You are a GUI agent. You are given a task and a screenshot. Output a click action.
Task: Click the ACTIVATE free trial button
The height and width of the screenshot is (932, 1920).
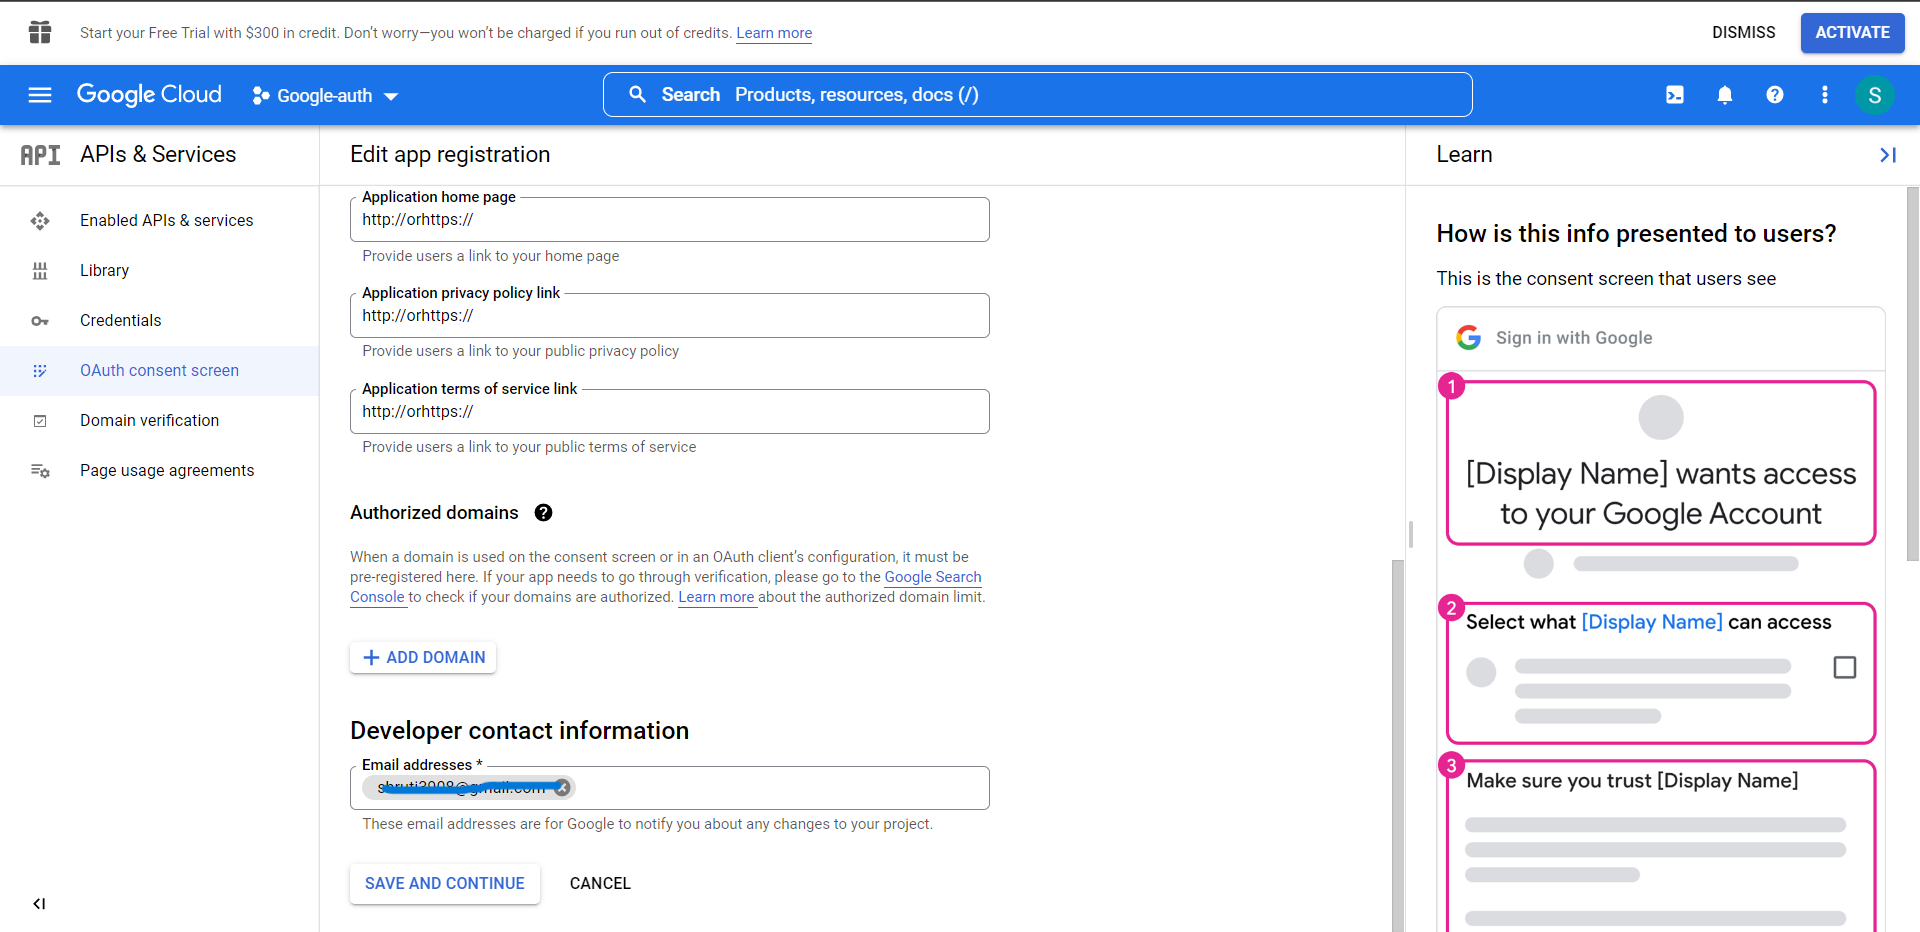tap(1852, 33)
